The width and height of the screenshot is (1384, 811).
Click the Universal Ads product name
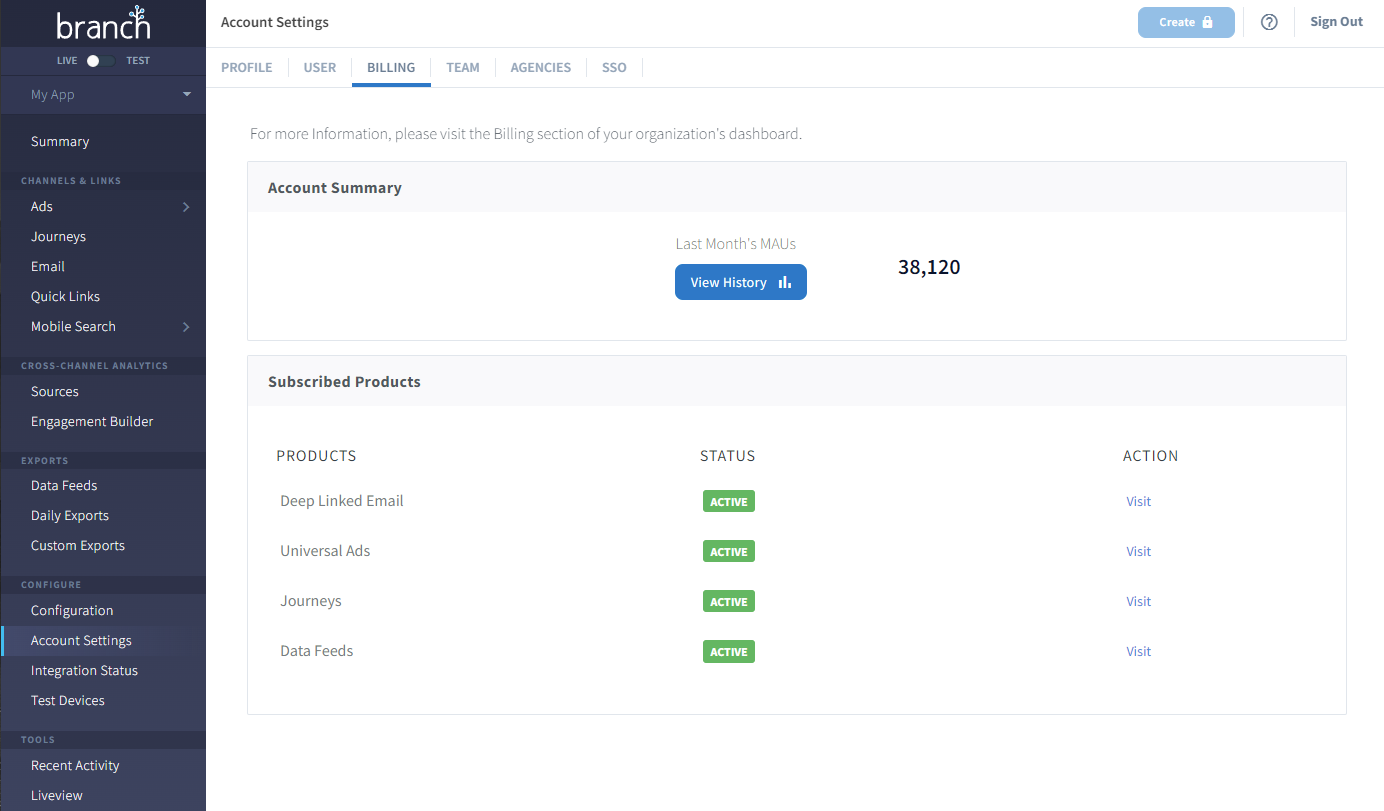click(x=325, y=551)
